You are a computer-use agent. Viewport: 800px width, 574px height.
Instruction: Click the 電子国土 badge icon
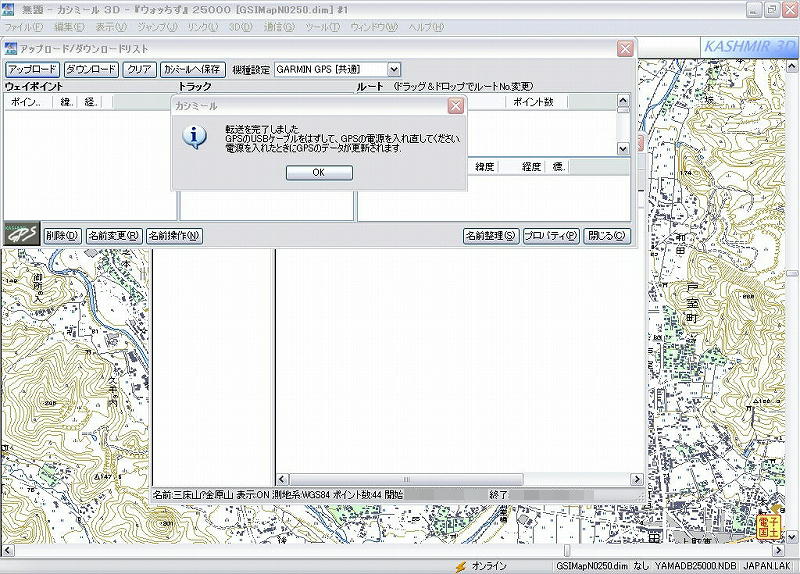point(769,527)
